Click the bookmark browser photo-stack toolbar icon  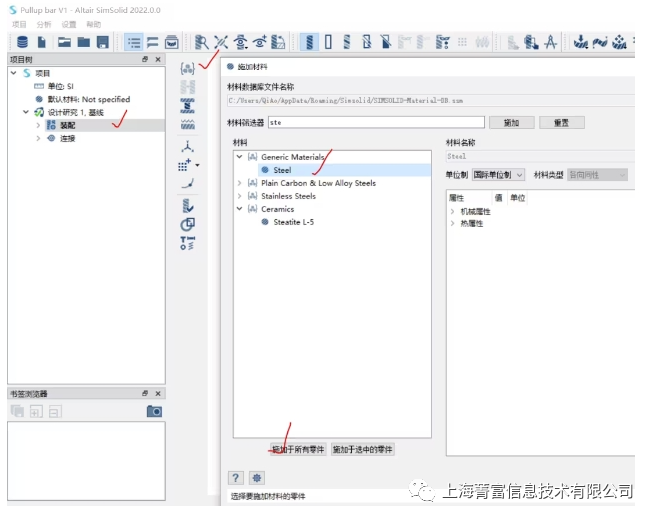(172, 42)
